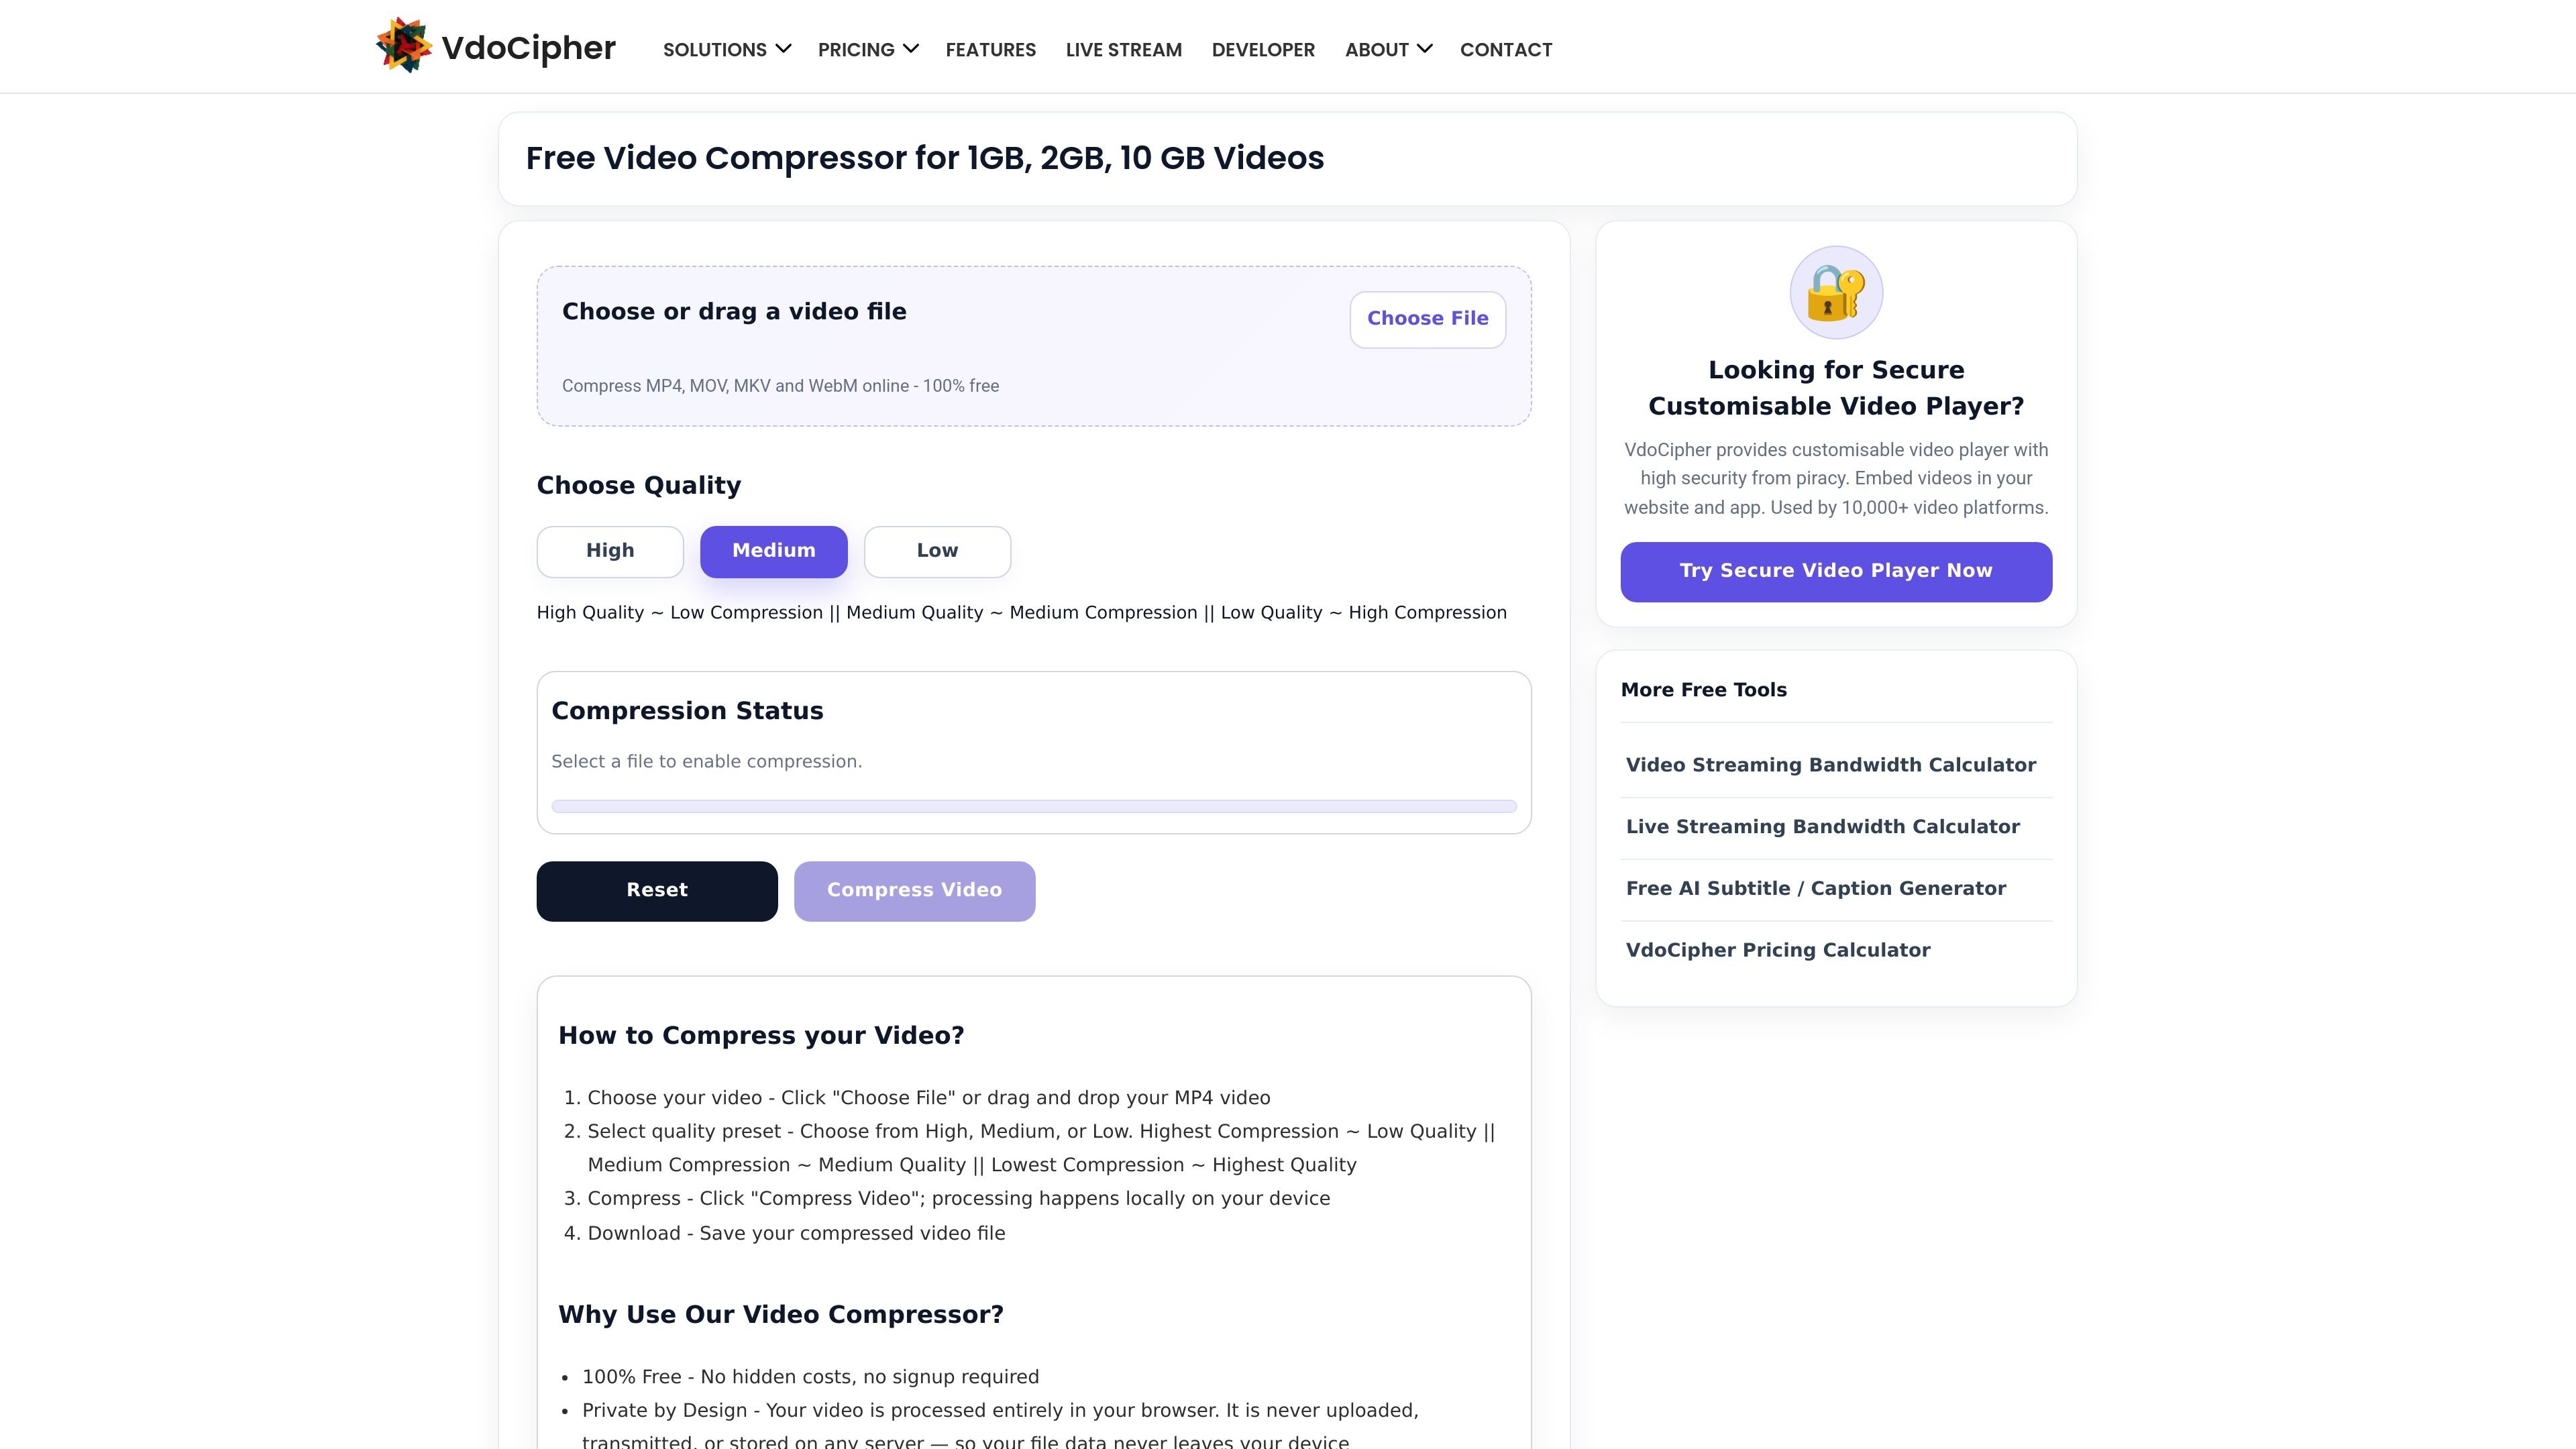Click the "High Quality ~ Low Compression" description line

pos(1021,613)
